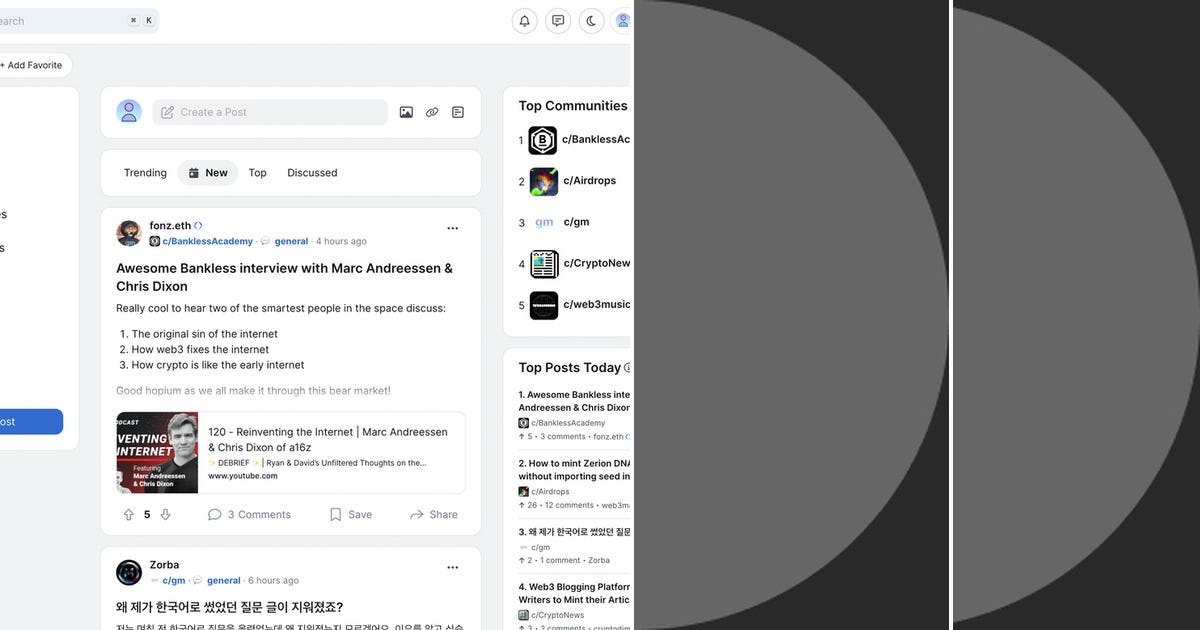
Task: Open options menu on Zorba's post
Action: click(452, 567)
